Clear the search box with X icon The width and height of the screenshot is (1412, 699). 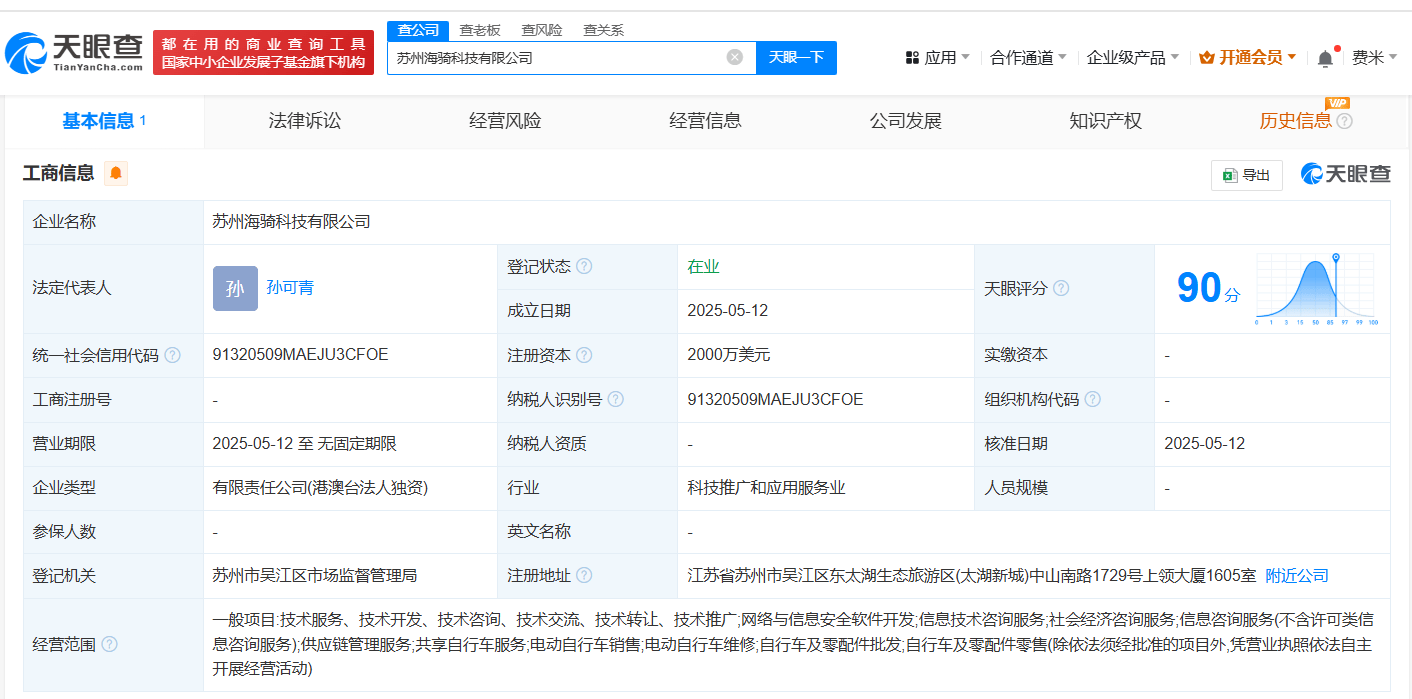(734, 57)
